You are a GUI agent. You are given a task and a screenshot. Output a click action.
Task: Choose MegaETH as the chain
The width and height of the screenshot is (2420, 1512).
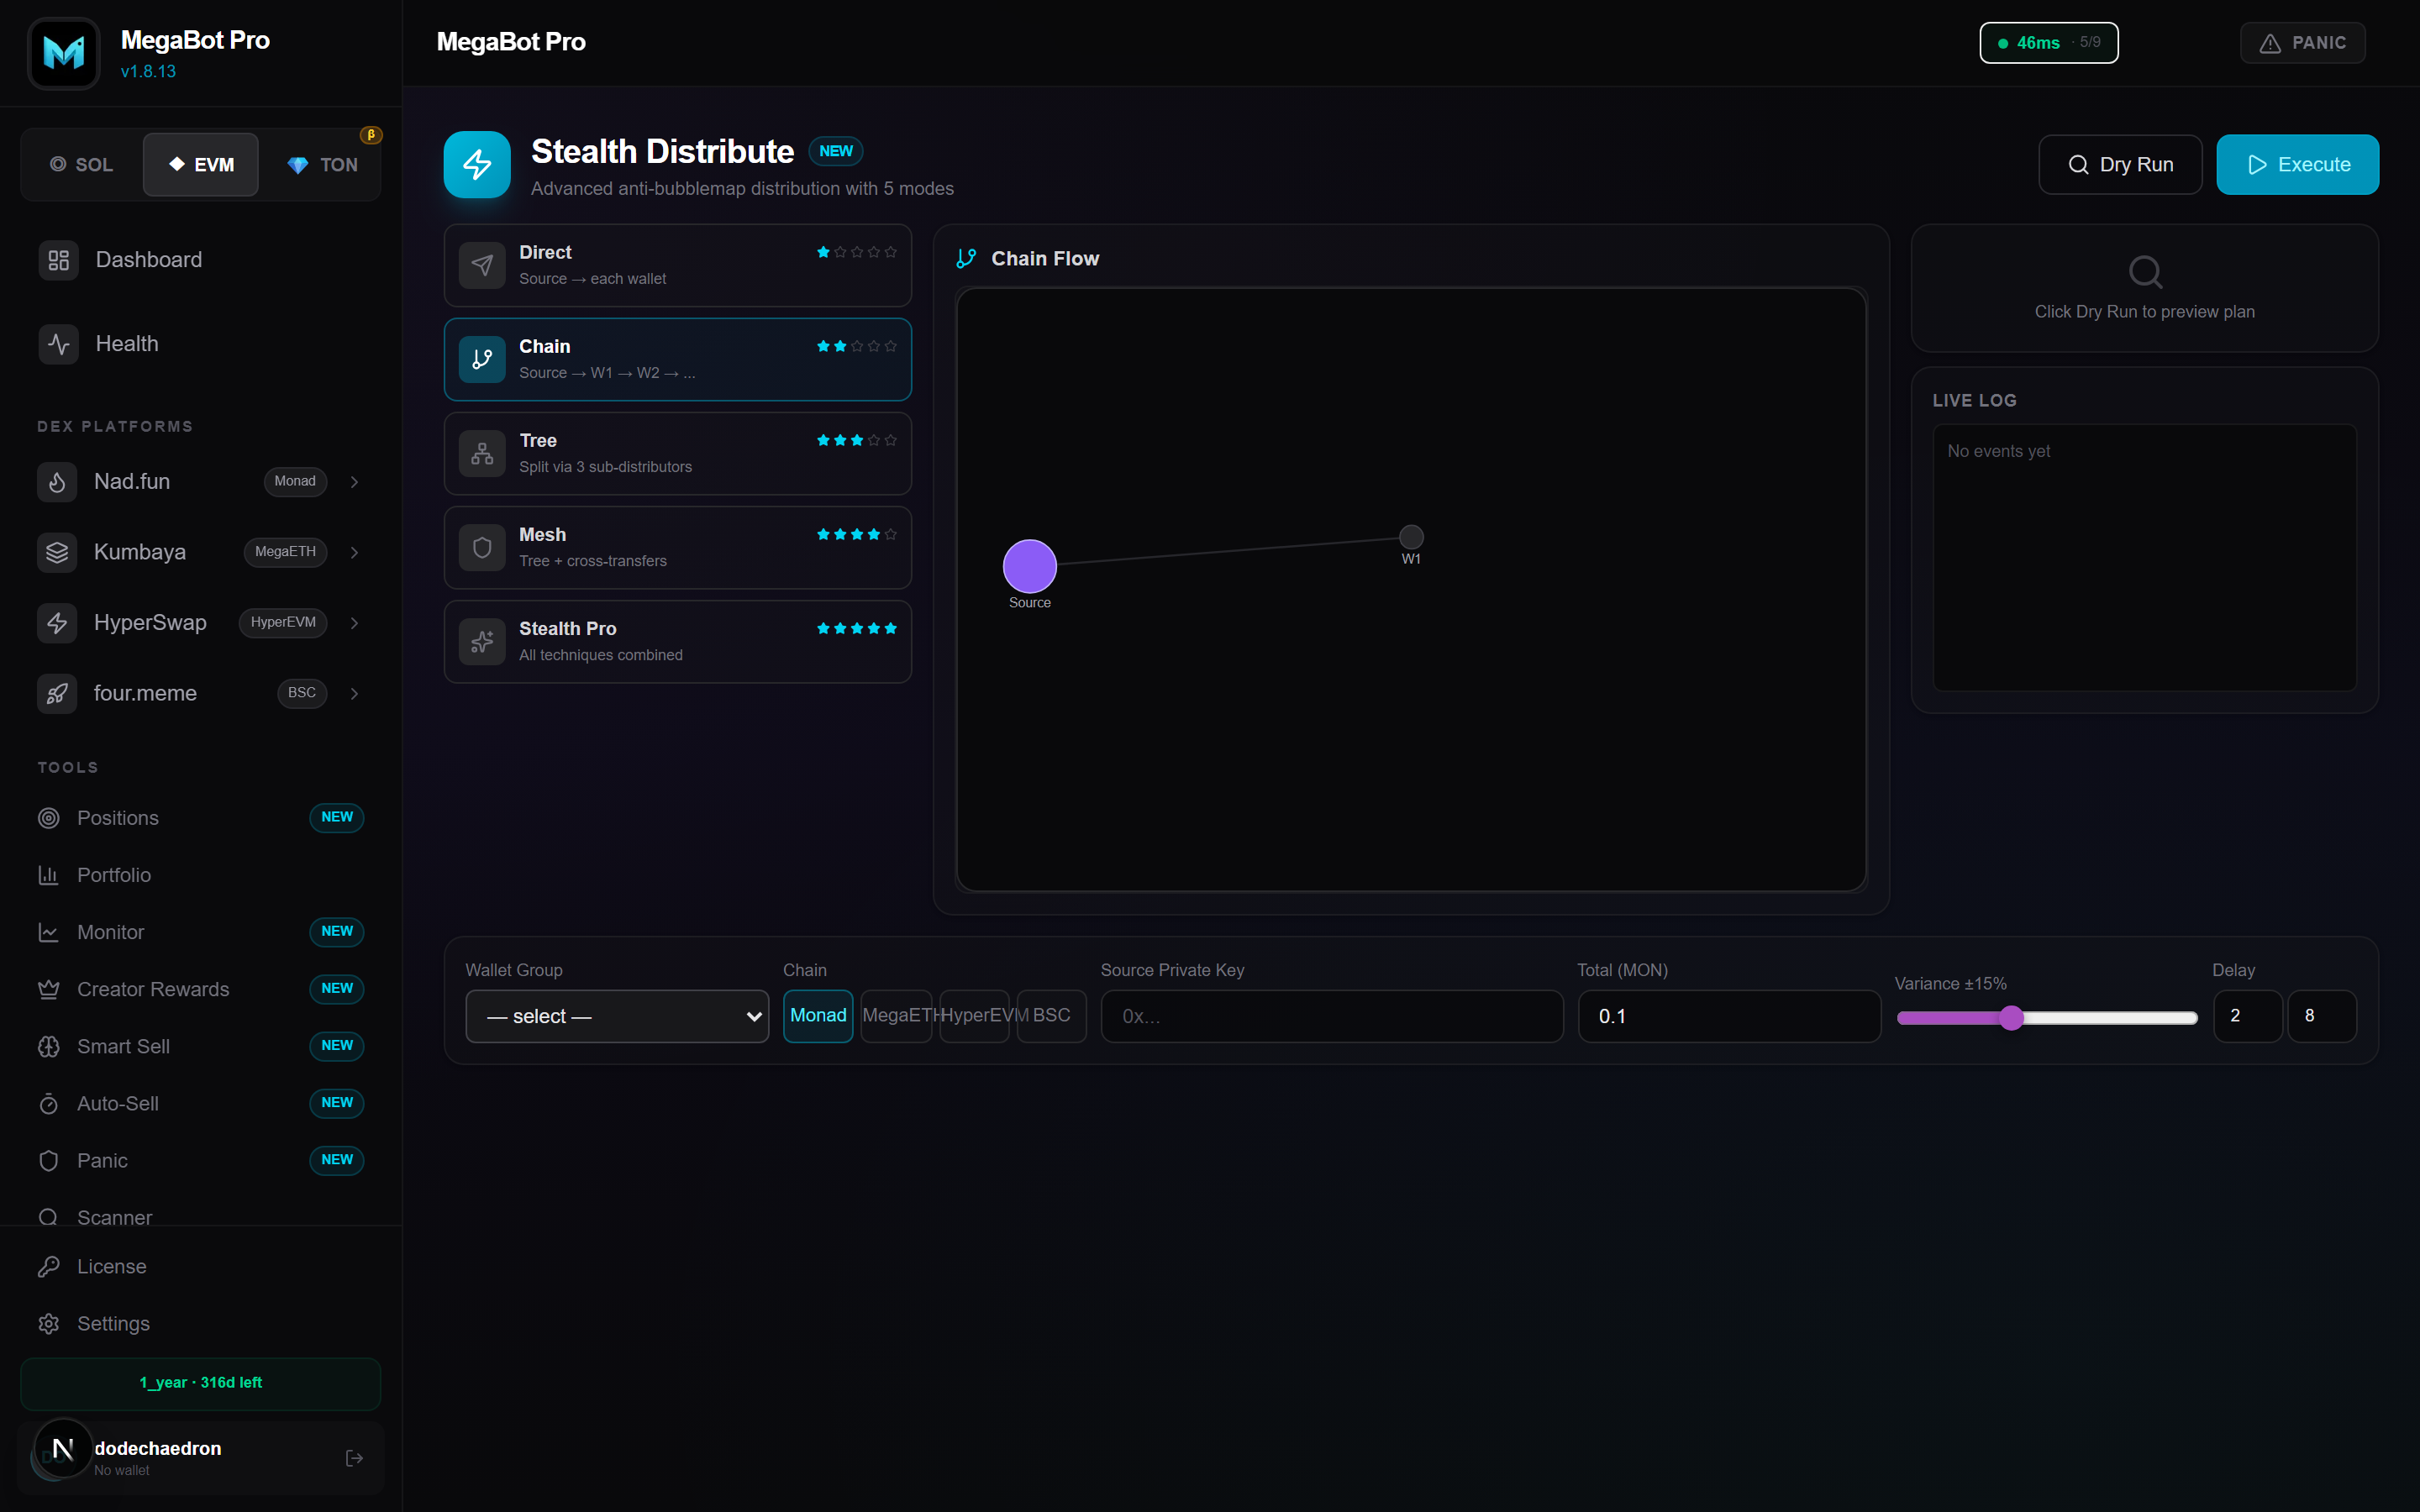[897, 1016]
